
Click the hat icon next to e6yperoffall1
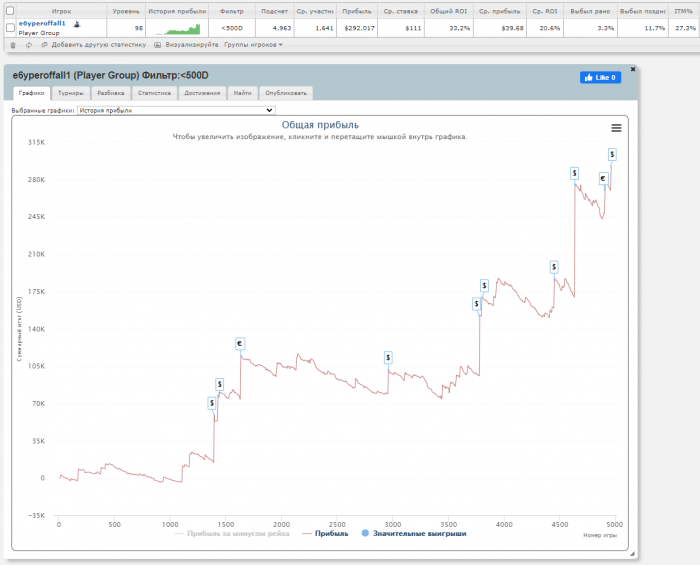pos(76,23)
